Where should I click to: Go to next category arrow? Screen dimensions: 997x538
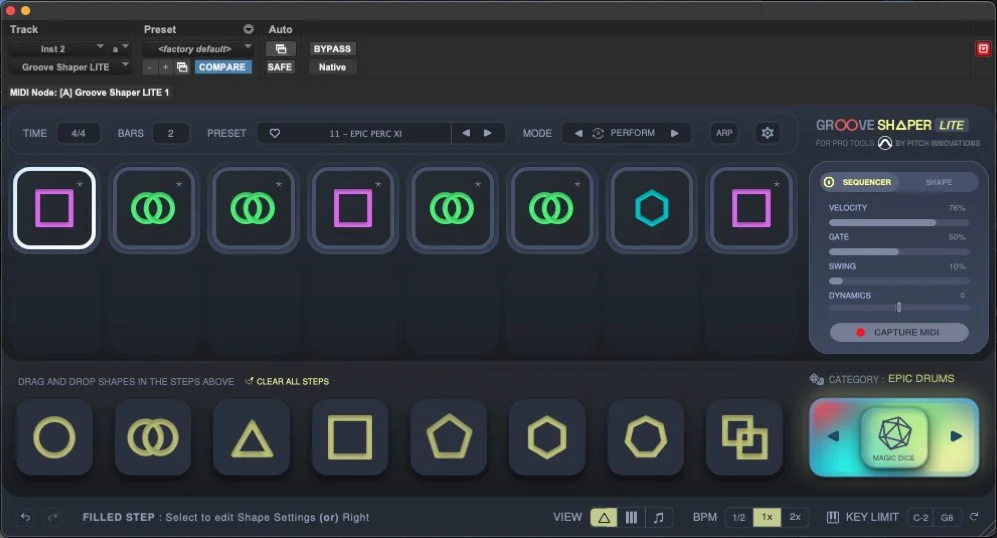[x=956, y=436]
